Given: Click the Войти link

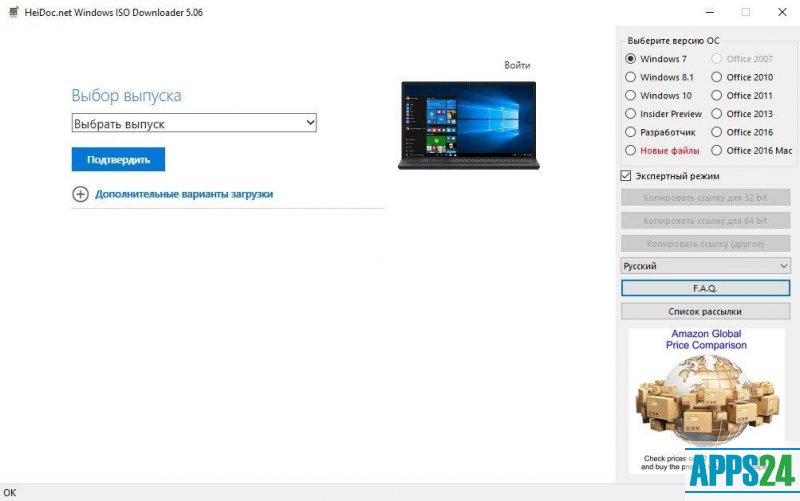Looking at the screenshot, I should click(517, 65).
